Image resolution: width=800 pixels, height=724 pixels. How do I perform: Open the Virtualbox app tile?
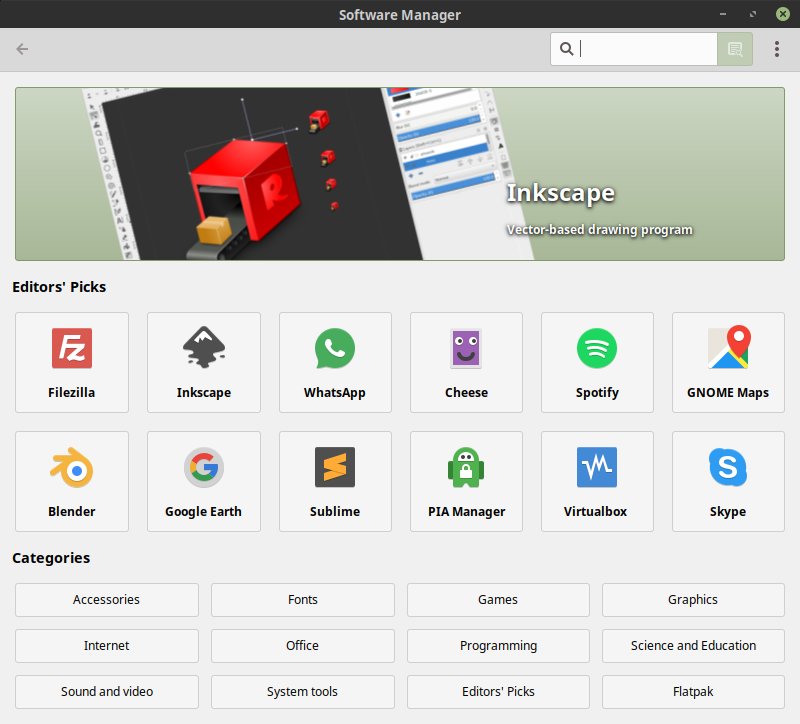coord(597,481)
